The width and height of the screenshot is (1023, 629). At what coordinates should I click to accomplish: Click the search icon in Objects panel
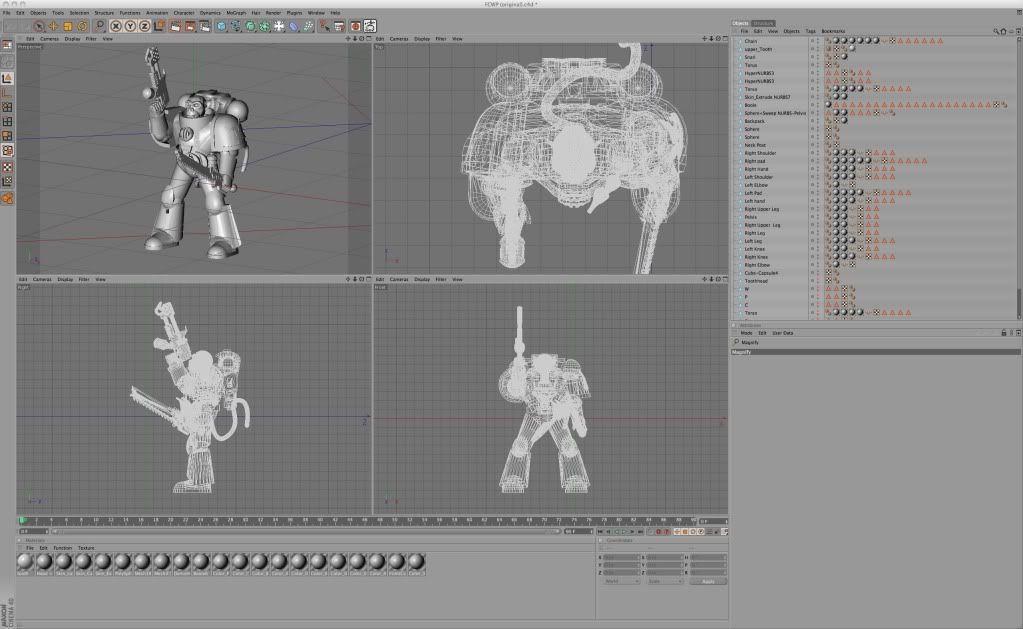996,31
